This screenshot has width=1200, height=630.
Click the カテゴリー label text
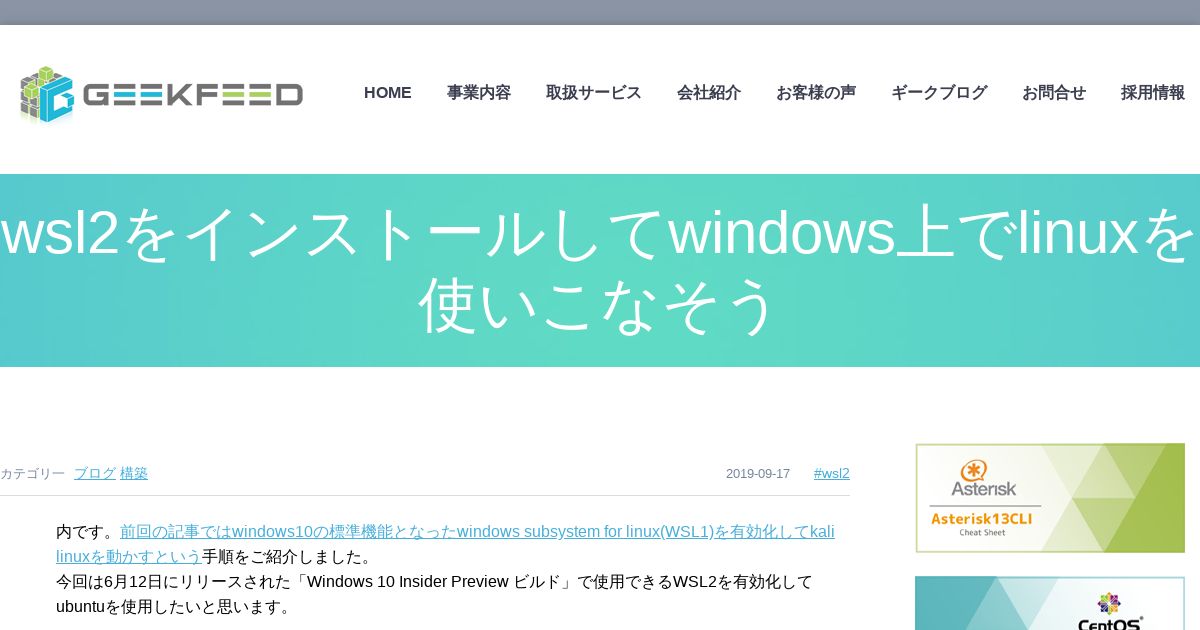pyautogui.click(x=33, y=473)
